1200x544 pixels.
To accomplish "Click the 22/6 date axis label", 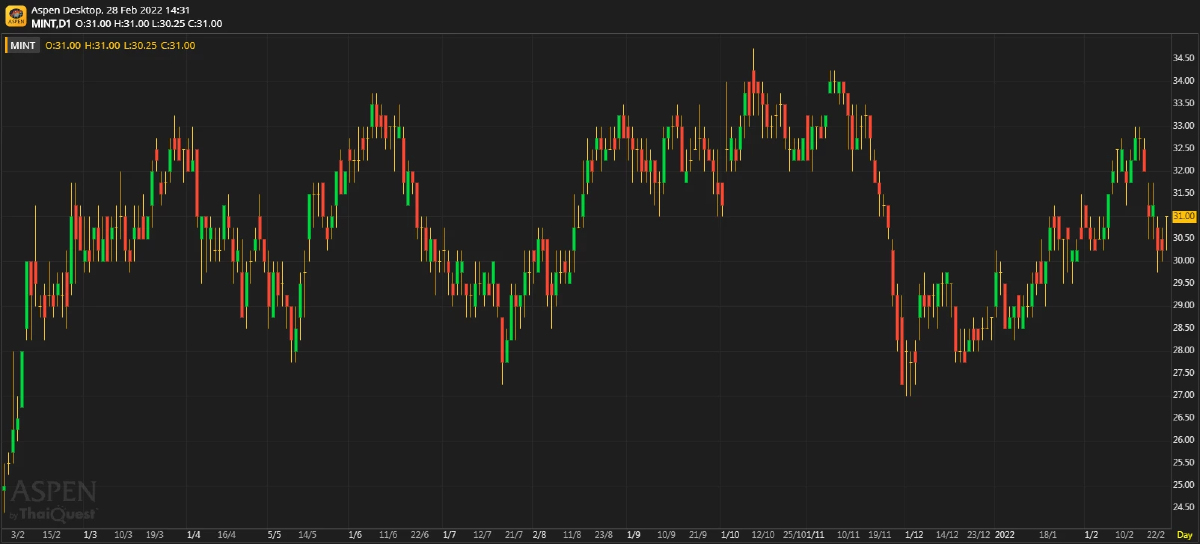I will 420,535.
